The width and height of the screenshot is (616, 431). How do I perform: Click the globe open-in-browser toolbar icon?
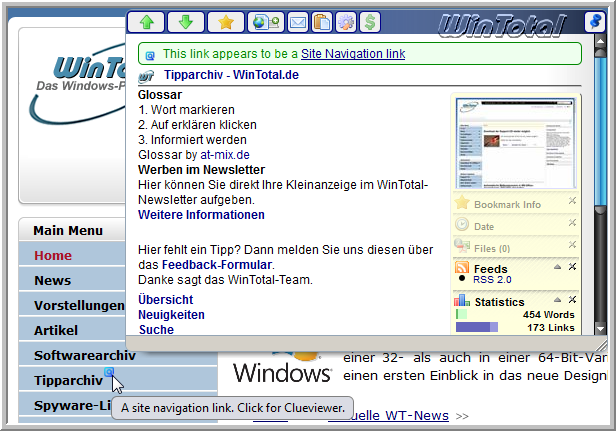266,22
